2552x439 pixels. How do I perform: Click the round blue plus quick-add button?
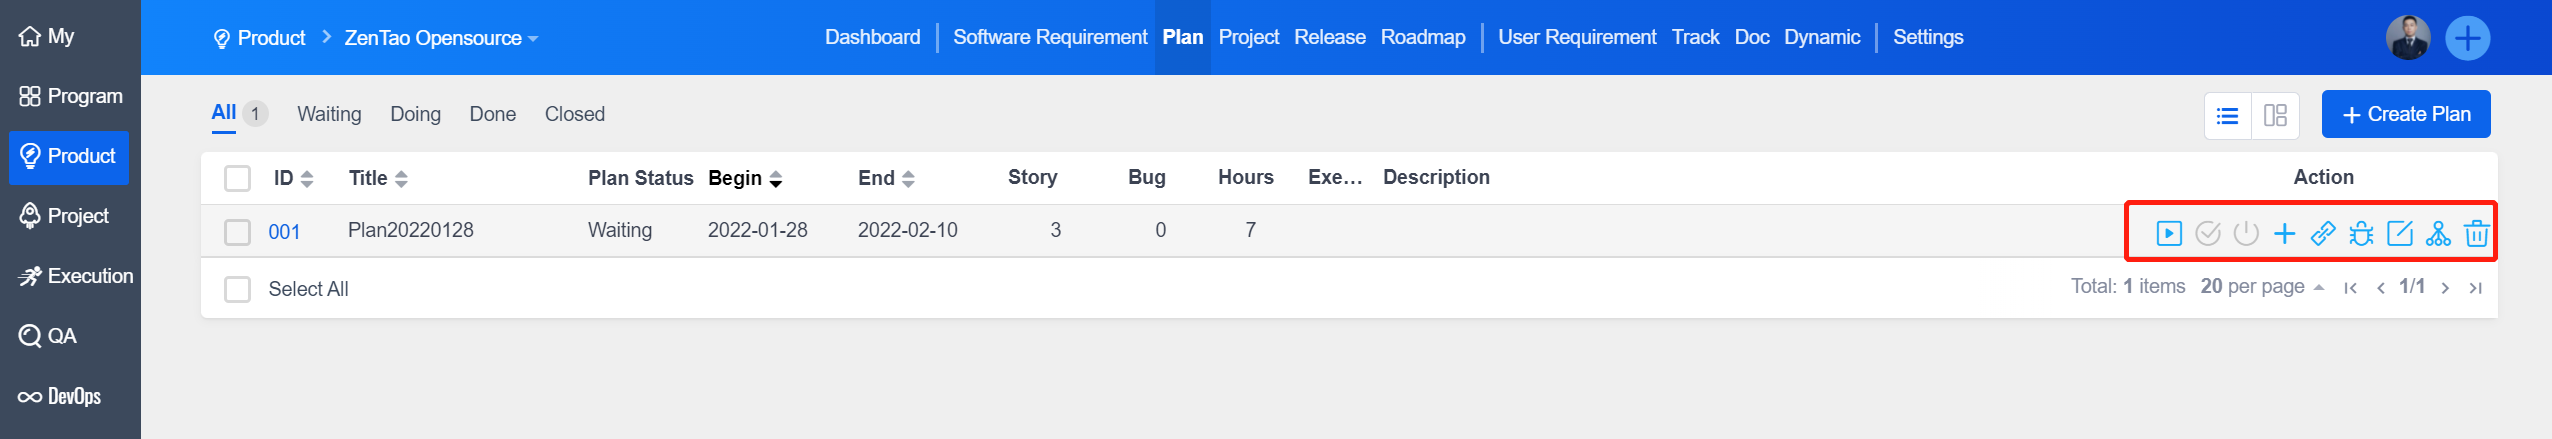click(2467, 39)
